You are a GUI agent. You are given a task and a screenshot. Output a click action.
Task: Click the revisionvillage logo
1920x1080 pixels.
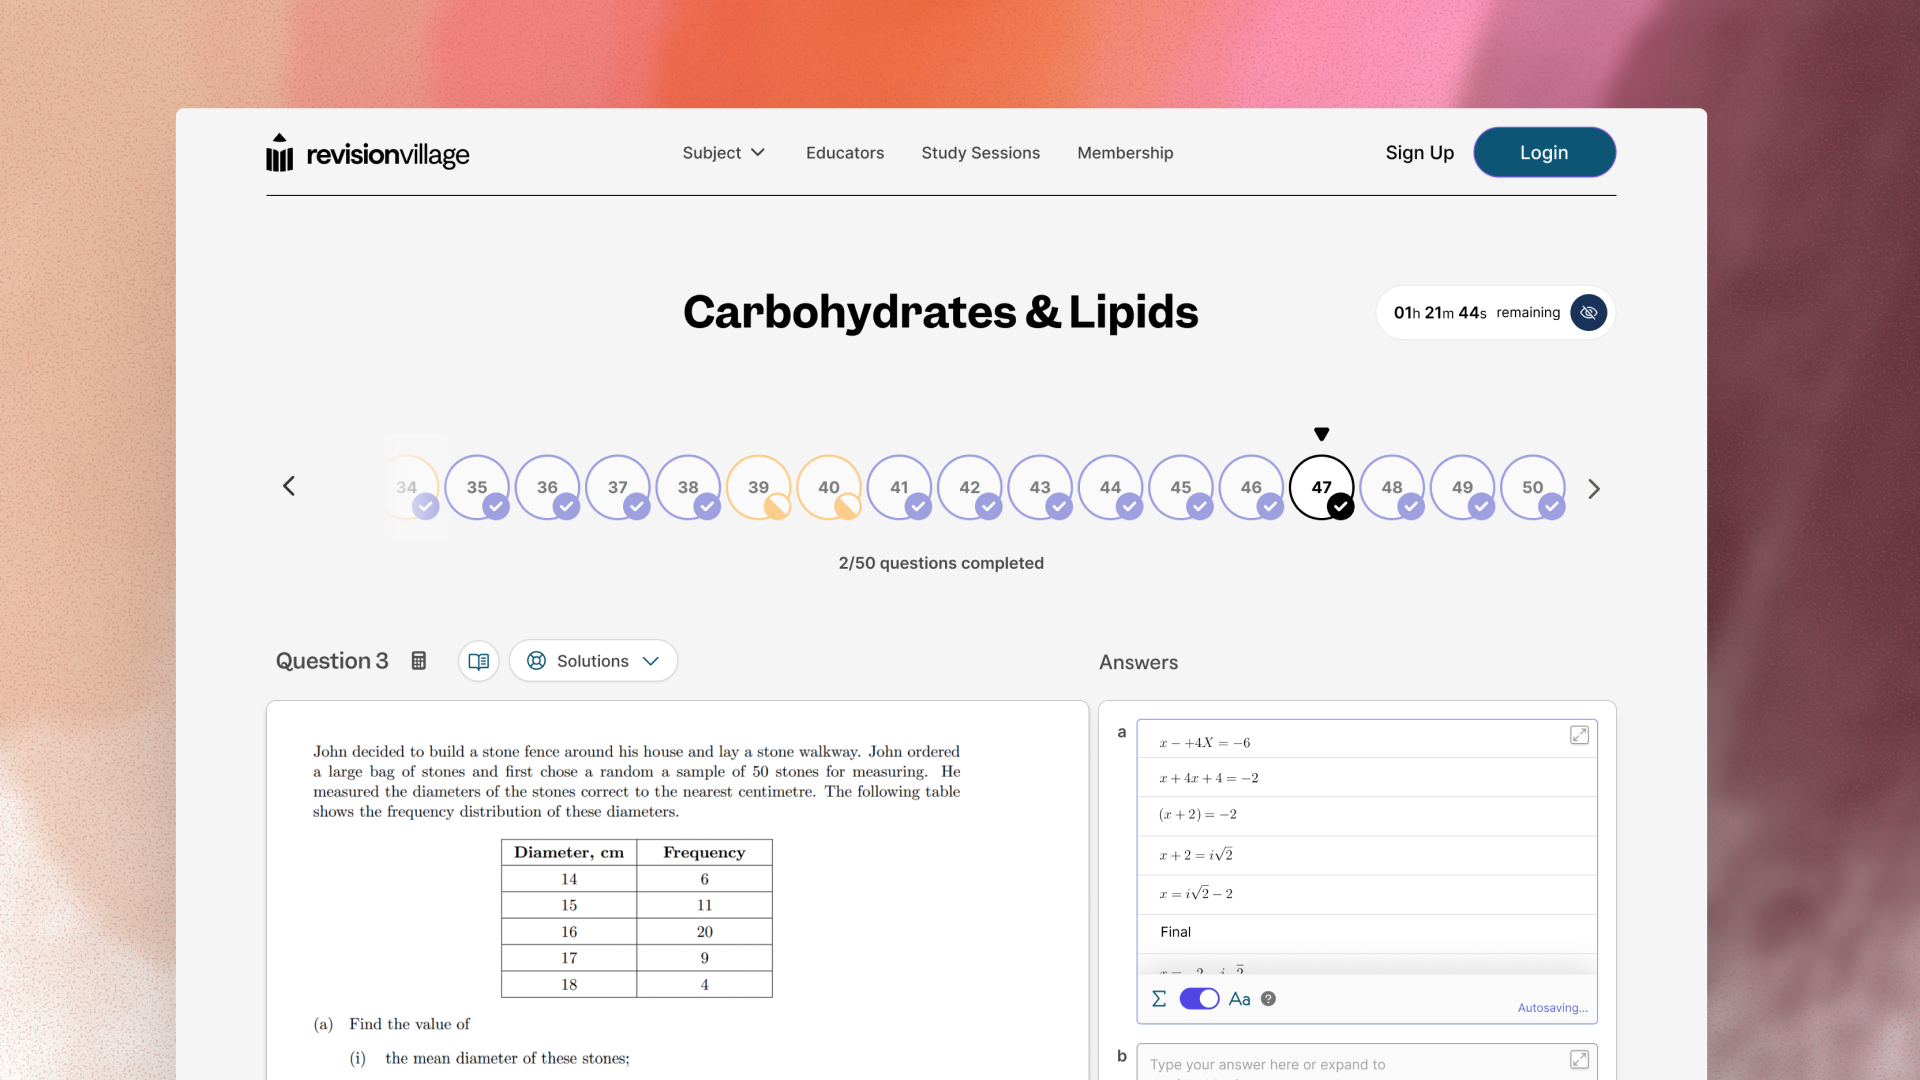click(x=368, y=153)
